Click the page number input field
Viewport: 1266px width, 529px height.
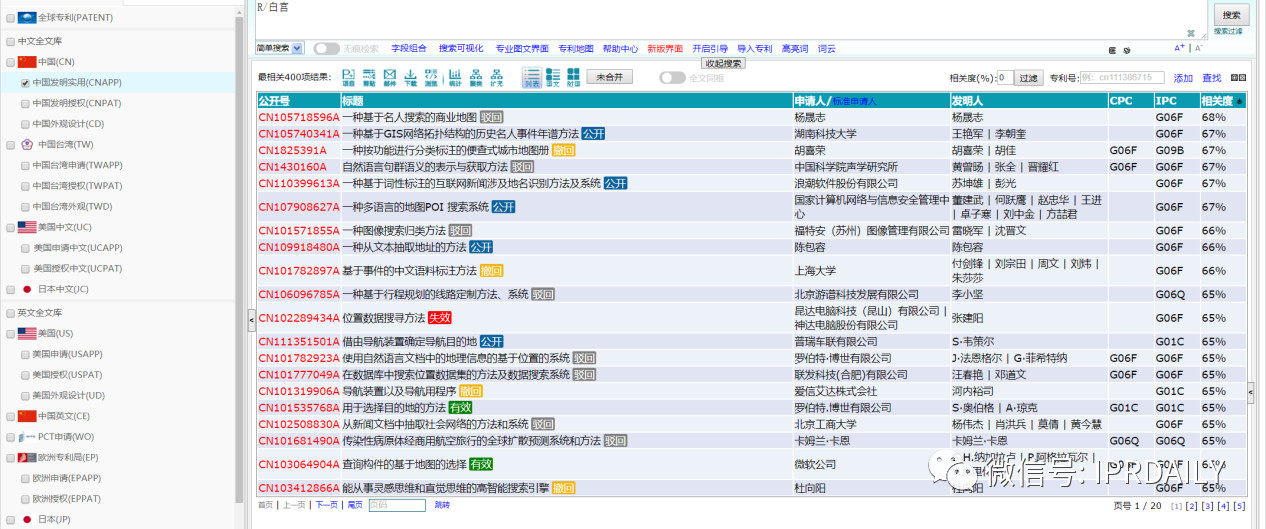(397, 505)
